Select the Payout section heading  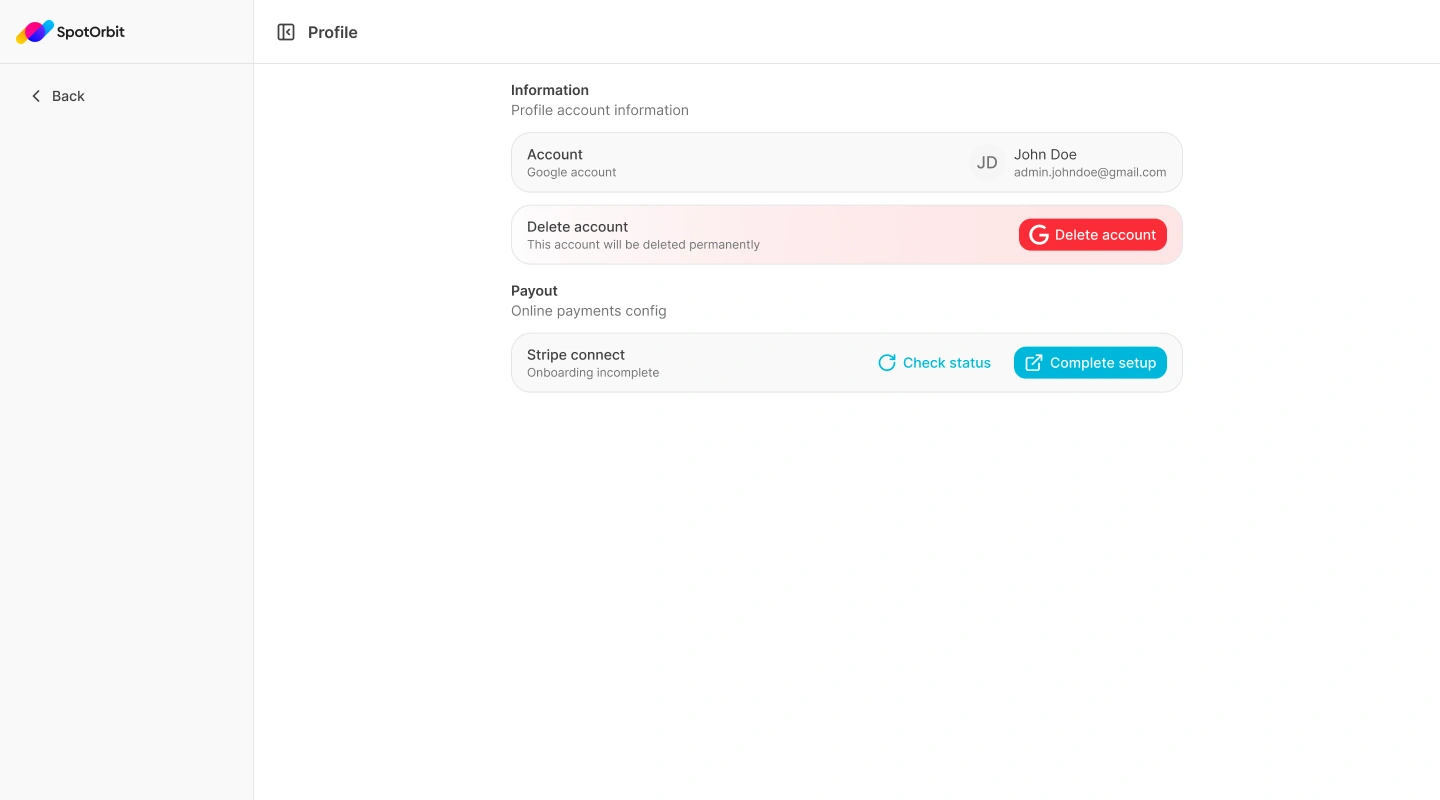pos(534,291)
